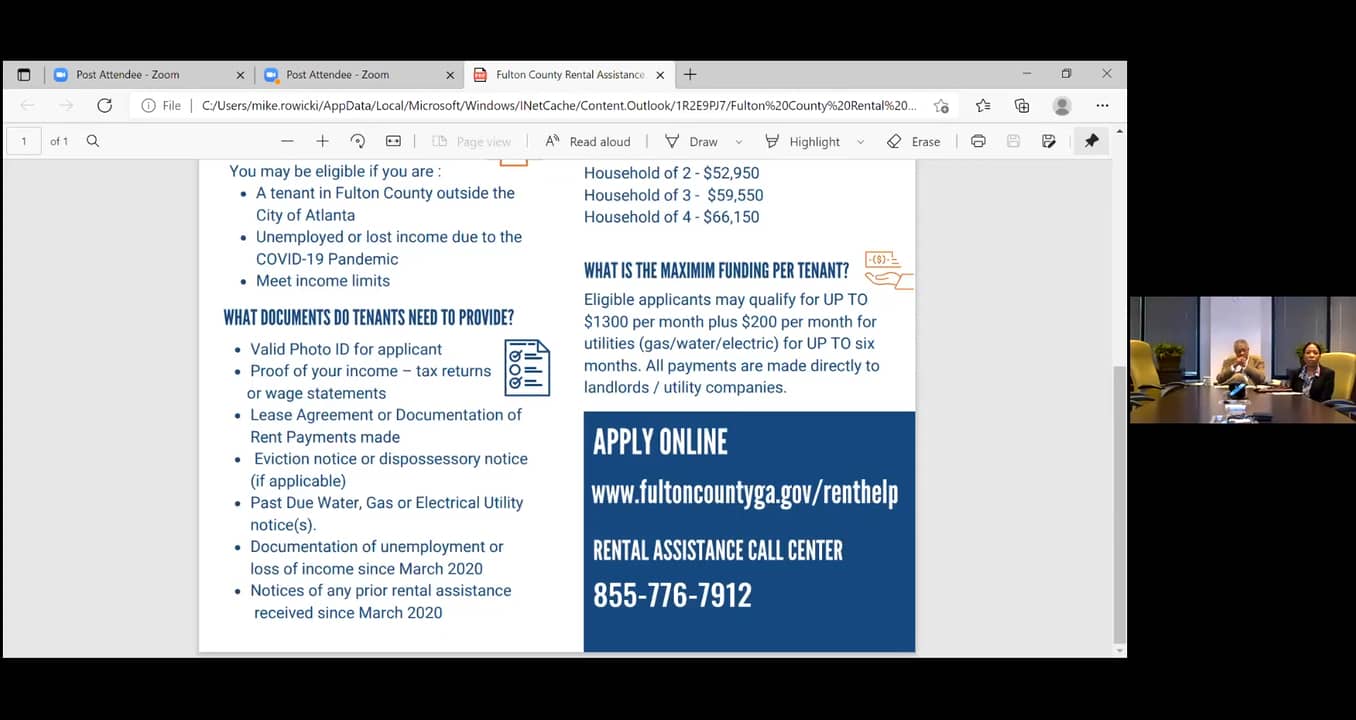Screen dimensions: 1356x720
Task: Click the Zoom participant video thumbnail
Action: point(1243,359)
